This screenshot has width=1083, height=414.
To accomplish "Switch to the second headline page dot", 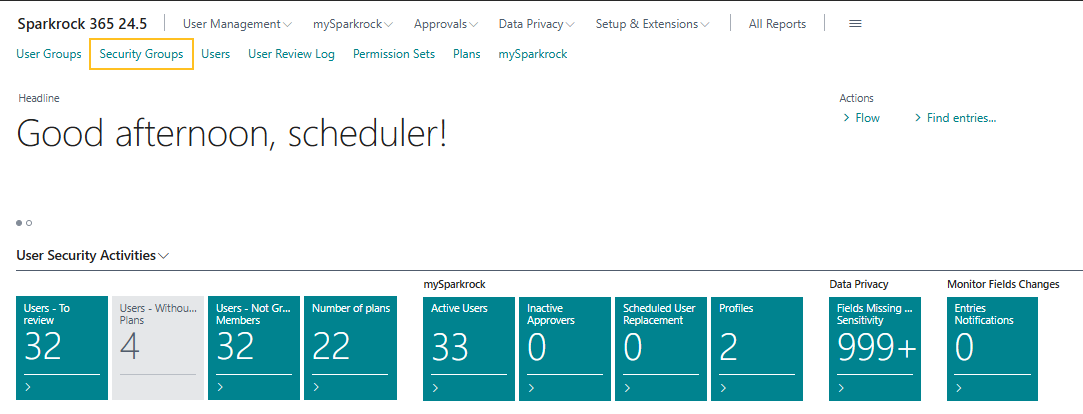I will pos(29,222).
